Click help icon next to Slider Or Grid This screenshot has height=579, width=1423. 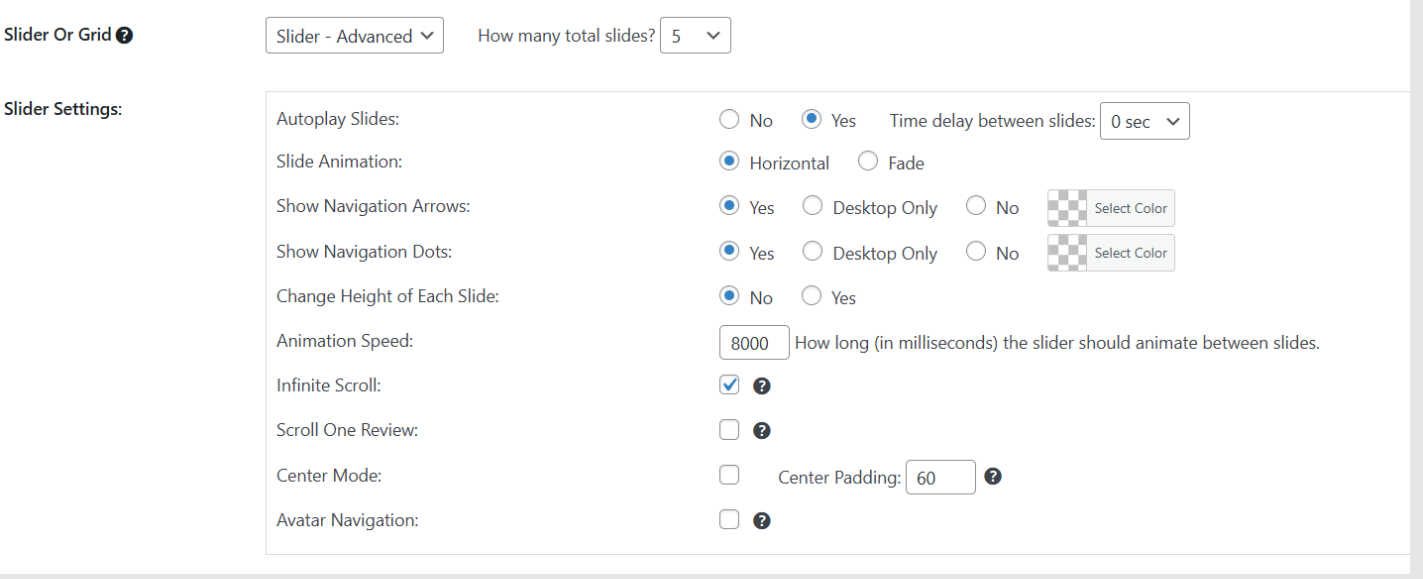pos(124,35)
